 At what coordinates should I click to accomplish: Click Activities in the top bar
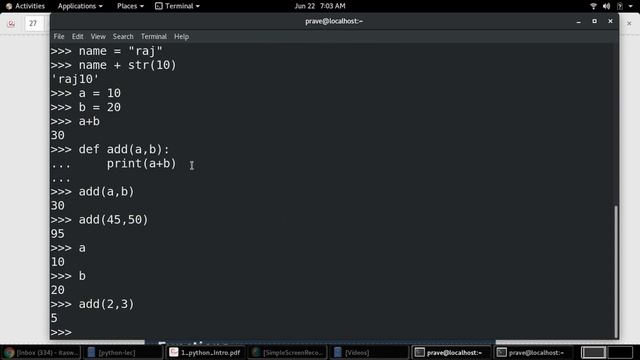coord(25,6)
